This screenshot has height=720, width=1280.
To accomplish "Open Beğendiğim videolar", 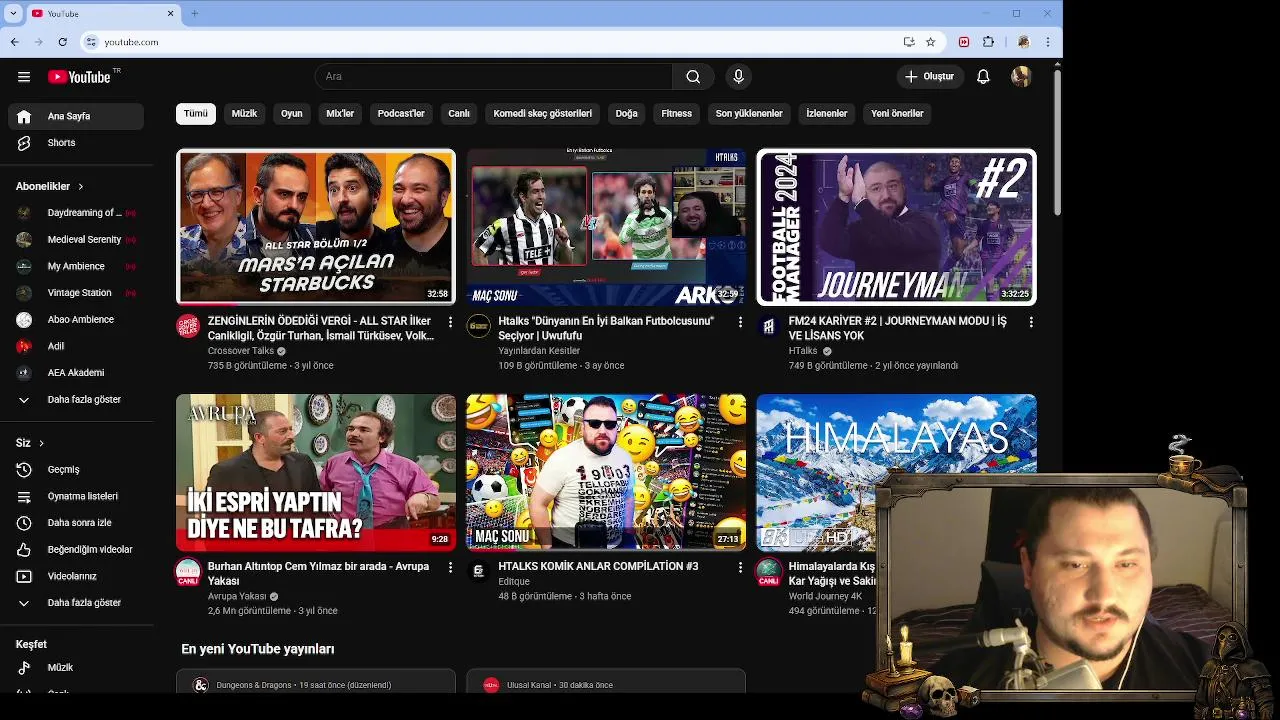I will click(76, 550).
